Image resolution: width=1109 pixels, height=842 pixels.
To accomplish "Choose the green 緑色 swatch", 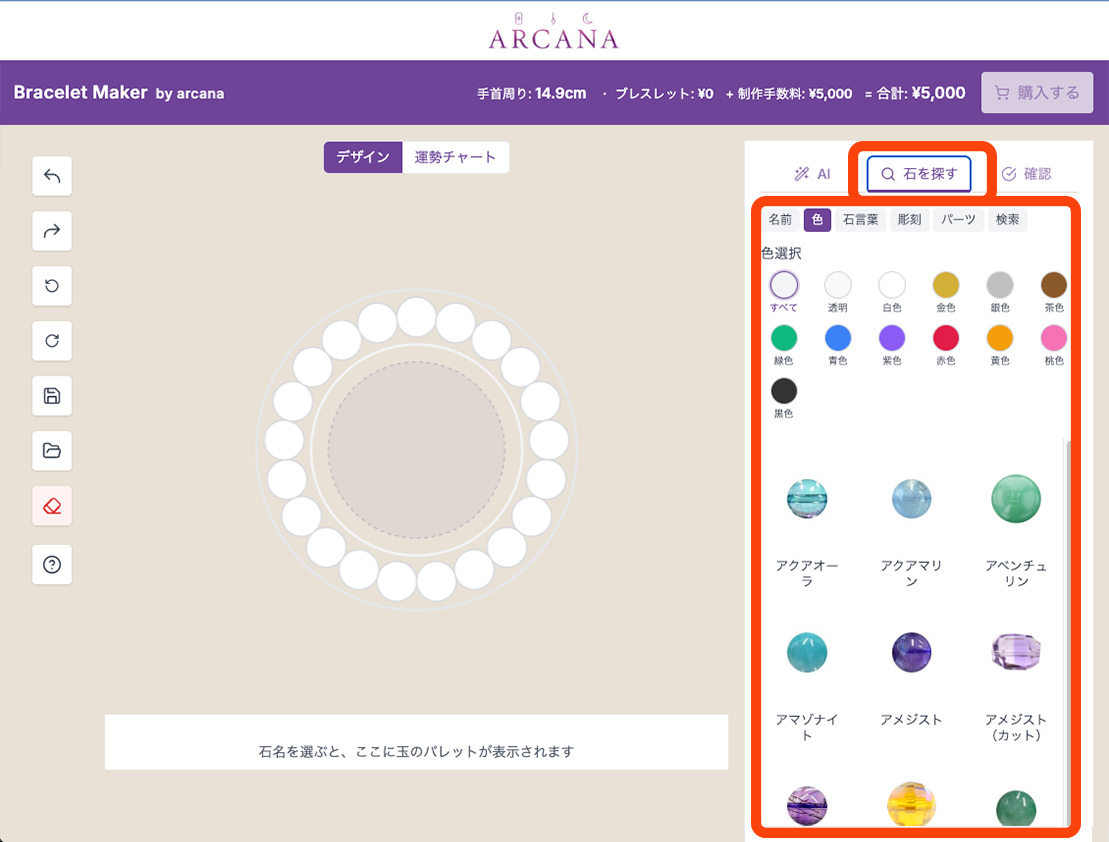I will click(x=784, y=338).
